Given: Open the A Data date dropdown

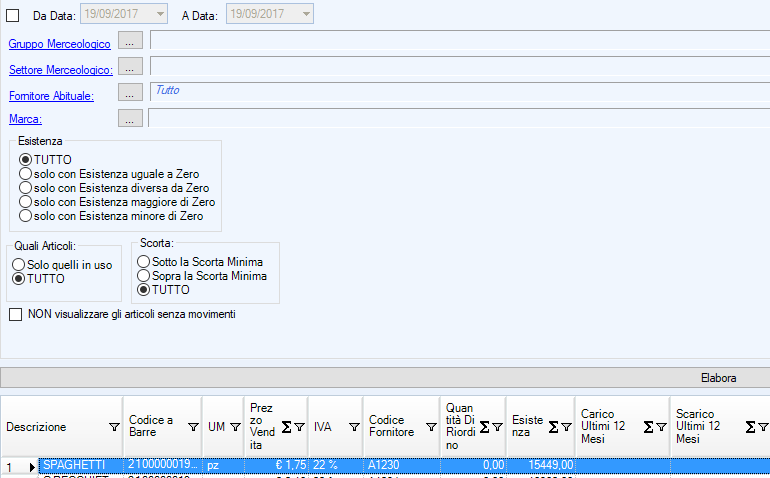Looking at the screenshot, I should click(x=305, y=14).
